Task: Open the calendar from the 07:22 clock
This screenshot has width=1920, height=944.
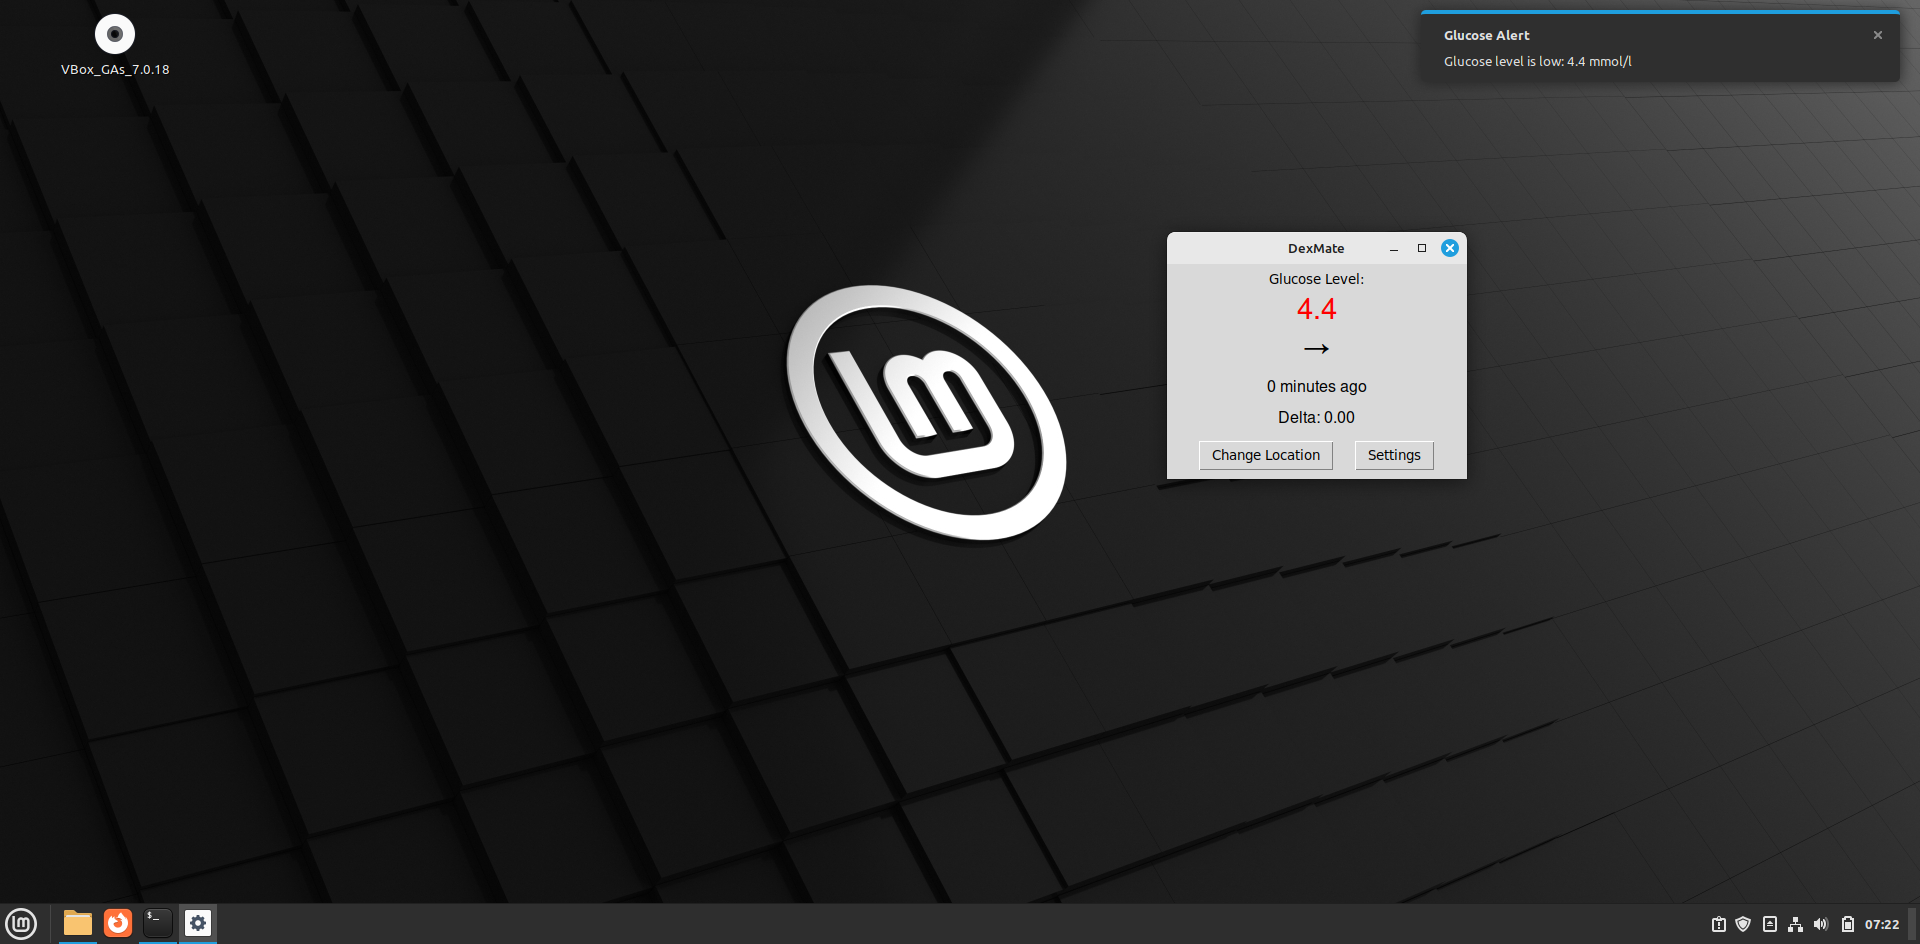Action: coord(1882,924)
